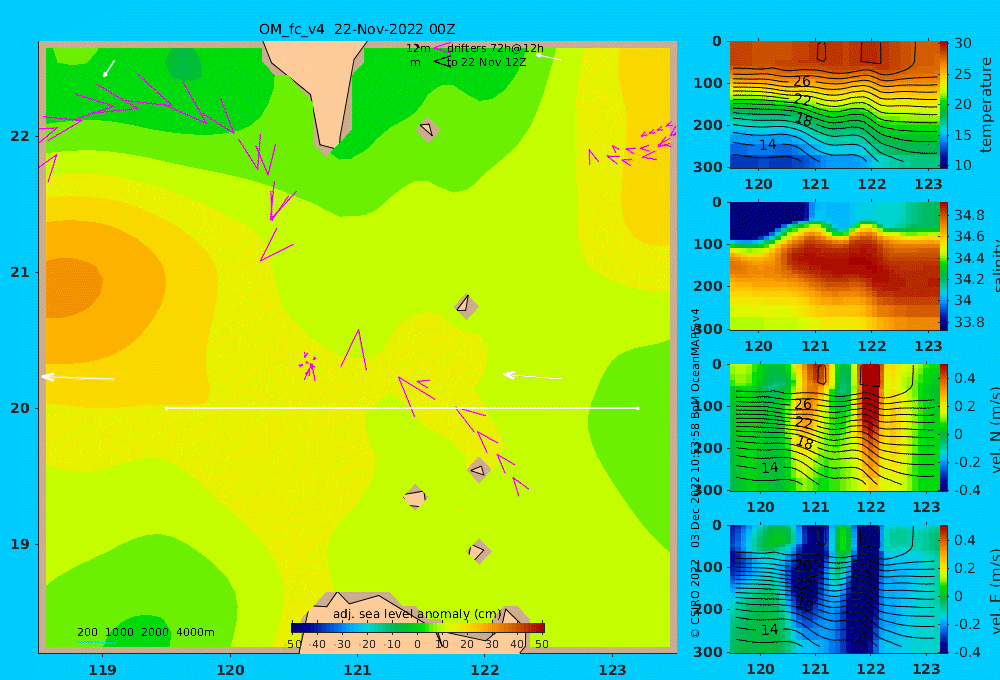This screenshot has height=680, width=1000.
Task: Click the 30 tick on temperature color bar
Action: [x=962, y=43]
